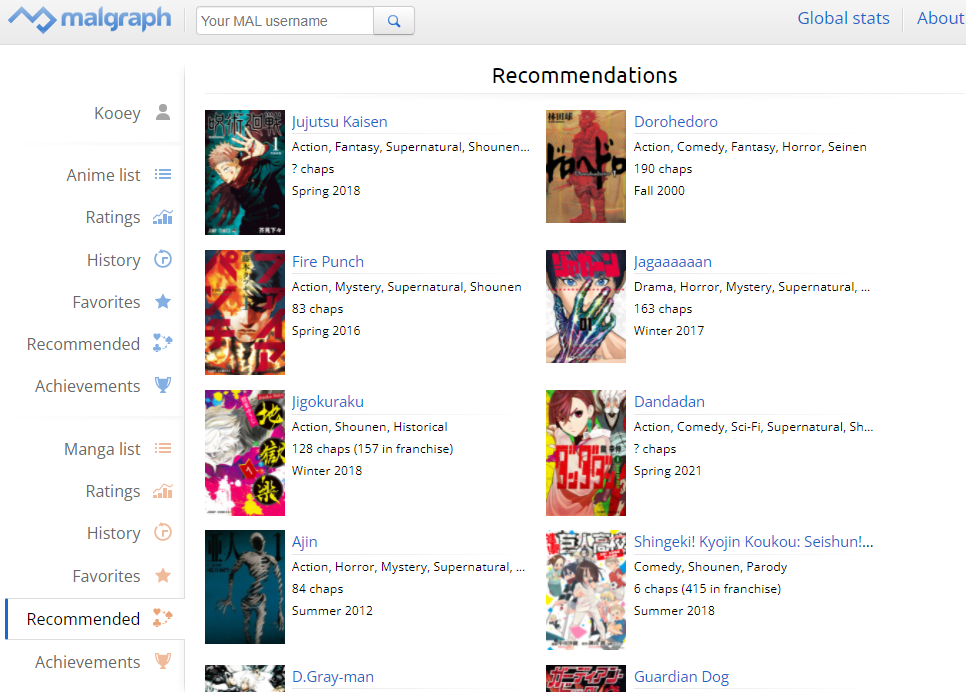Click the Dandadan cover image
This screenshot has width=966, height=692.
coord(586,453)
